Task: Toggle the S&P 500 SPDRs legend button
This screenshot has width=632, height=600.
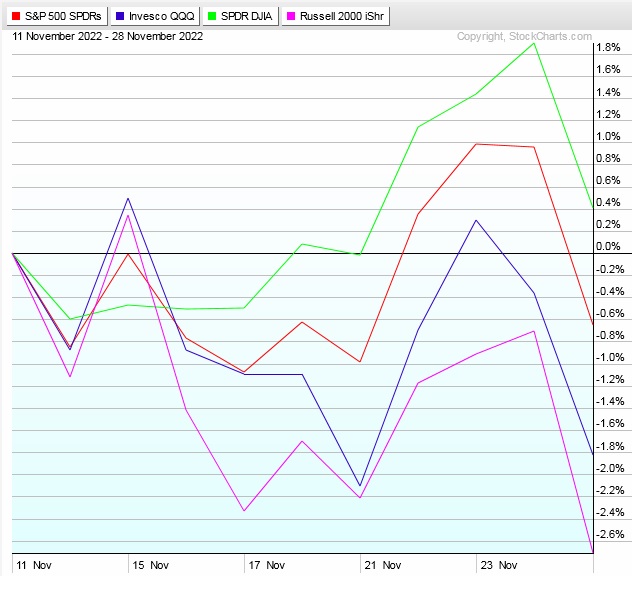Action: click(x=57, y=16)
